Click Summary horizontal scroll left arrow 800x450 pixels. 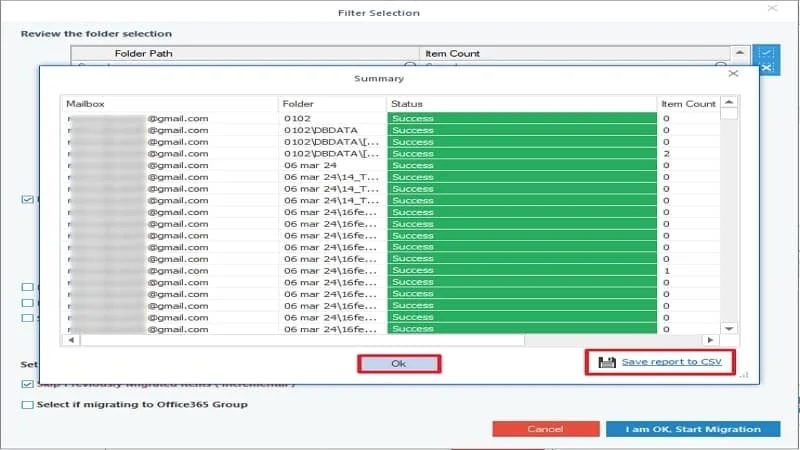coord(71,340)
